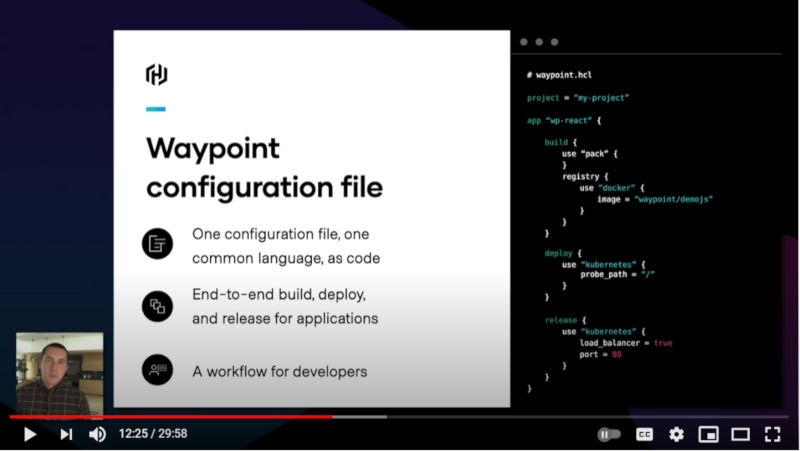Click 'One configuration file, one' text

[281, 234]
